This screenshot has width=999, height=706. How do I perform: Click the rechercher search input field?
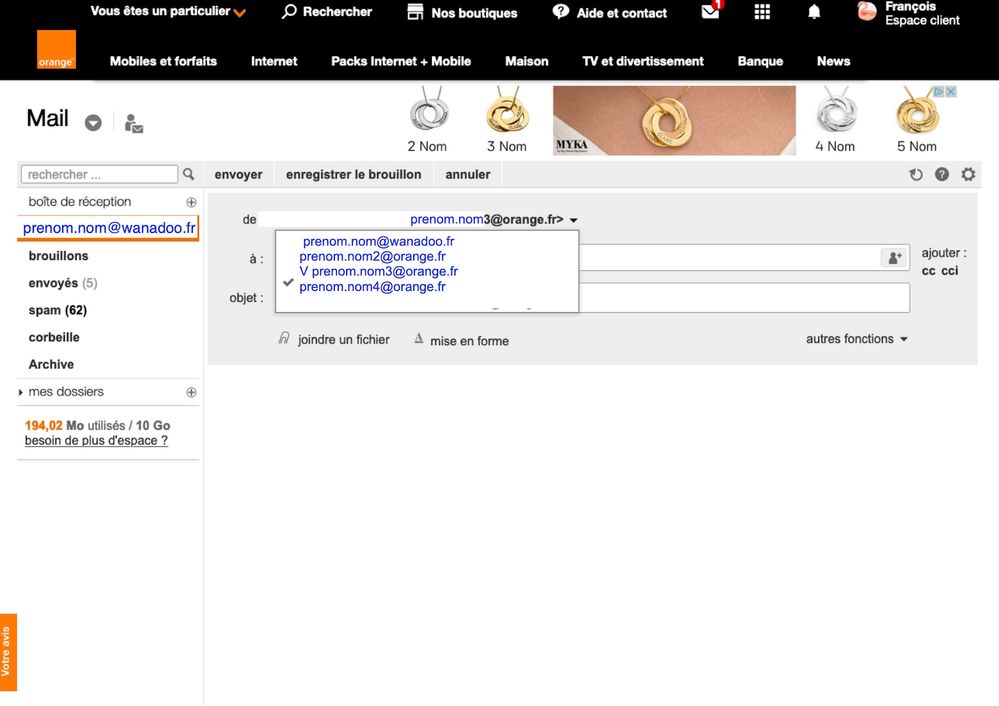(x=99, y=175)
